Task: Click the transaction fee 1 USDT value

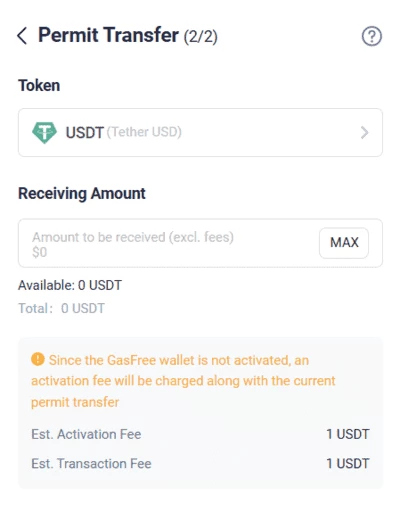Action: pos(348,463)
